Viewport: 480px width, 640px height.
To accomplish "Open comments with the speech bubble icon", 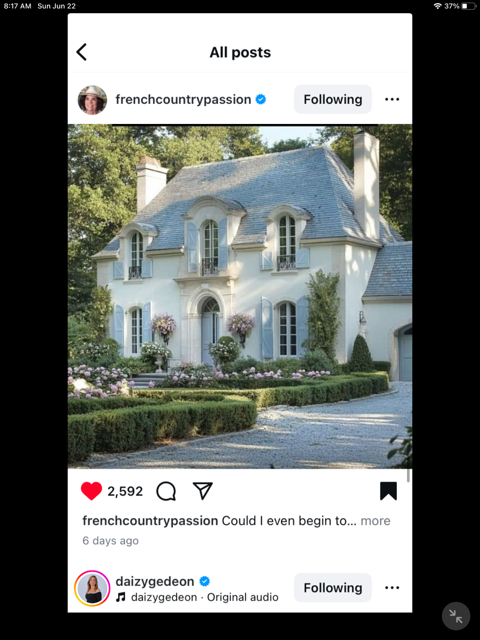I will pyautogui.click(x=166, y=491).
